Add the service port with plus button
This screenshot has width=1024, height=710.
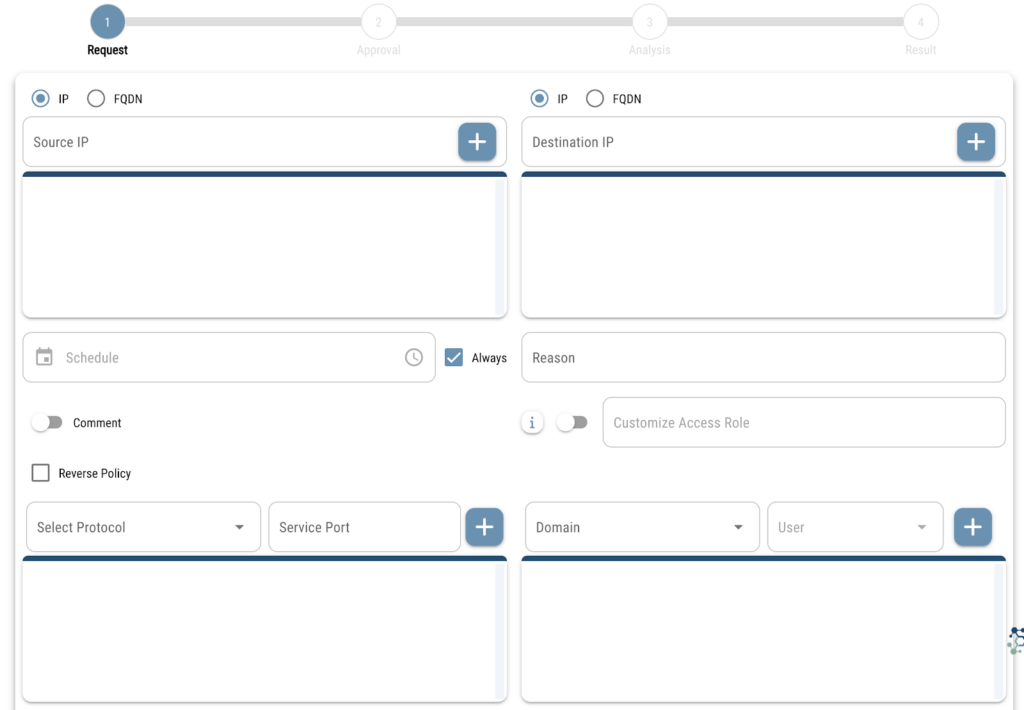coord(484,527)
